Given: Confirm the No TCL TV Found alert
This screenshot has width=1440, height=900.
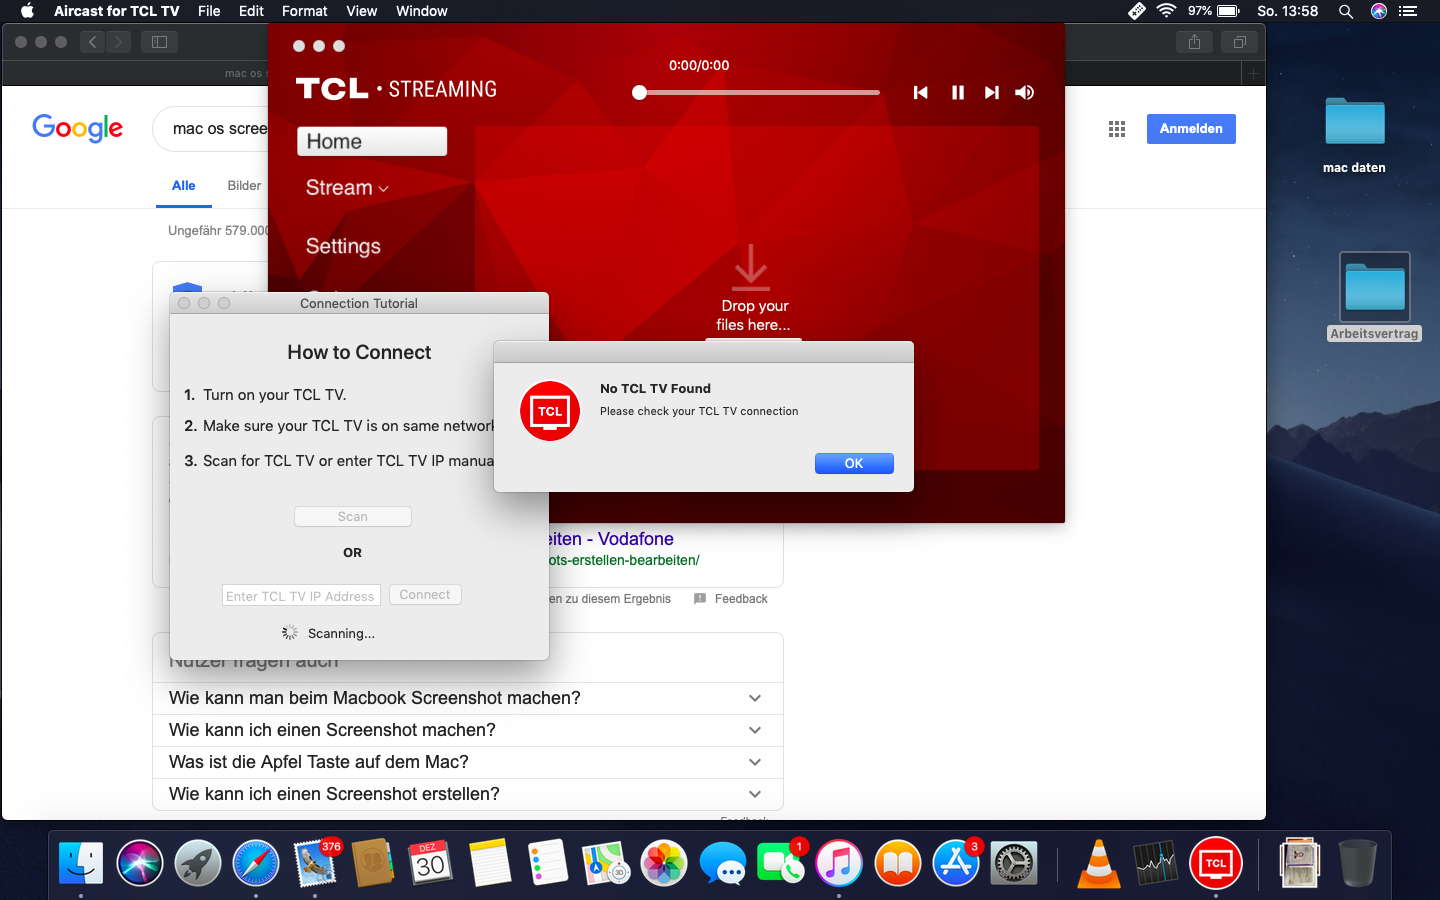Looking at the screenshot, I should [854, 463].
